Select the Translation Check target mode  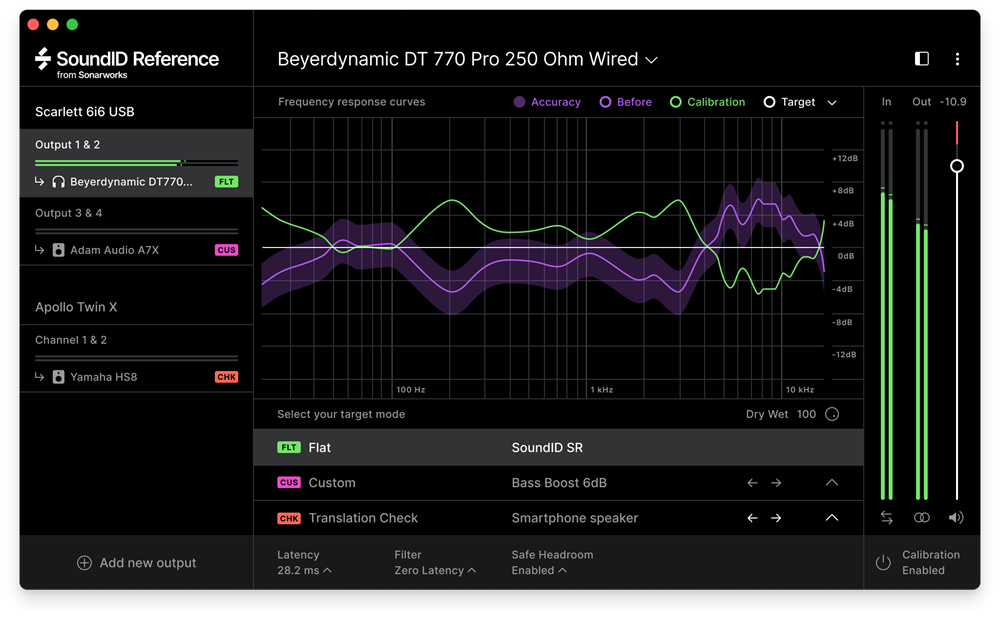click(x=559, y=518)
